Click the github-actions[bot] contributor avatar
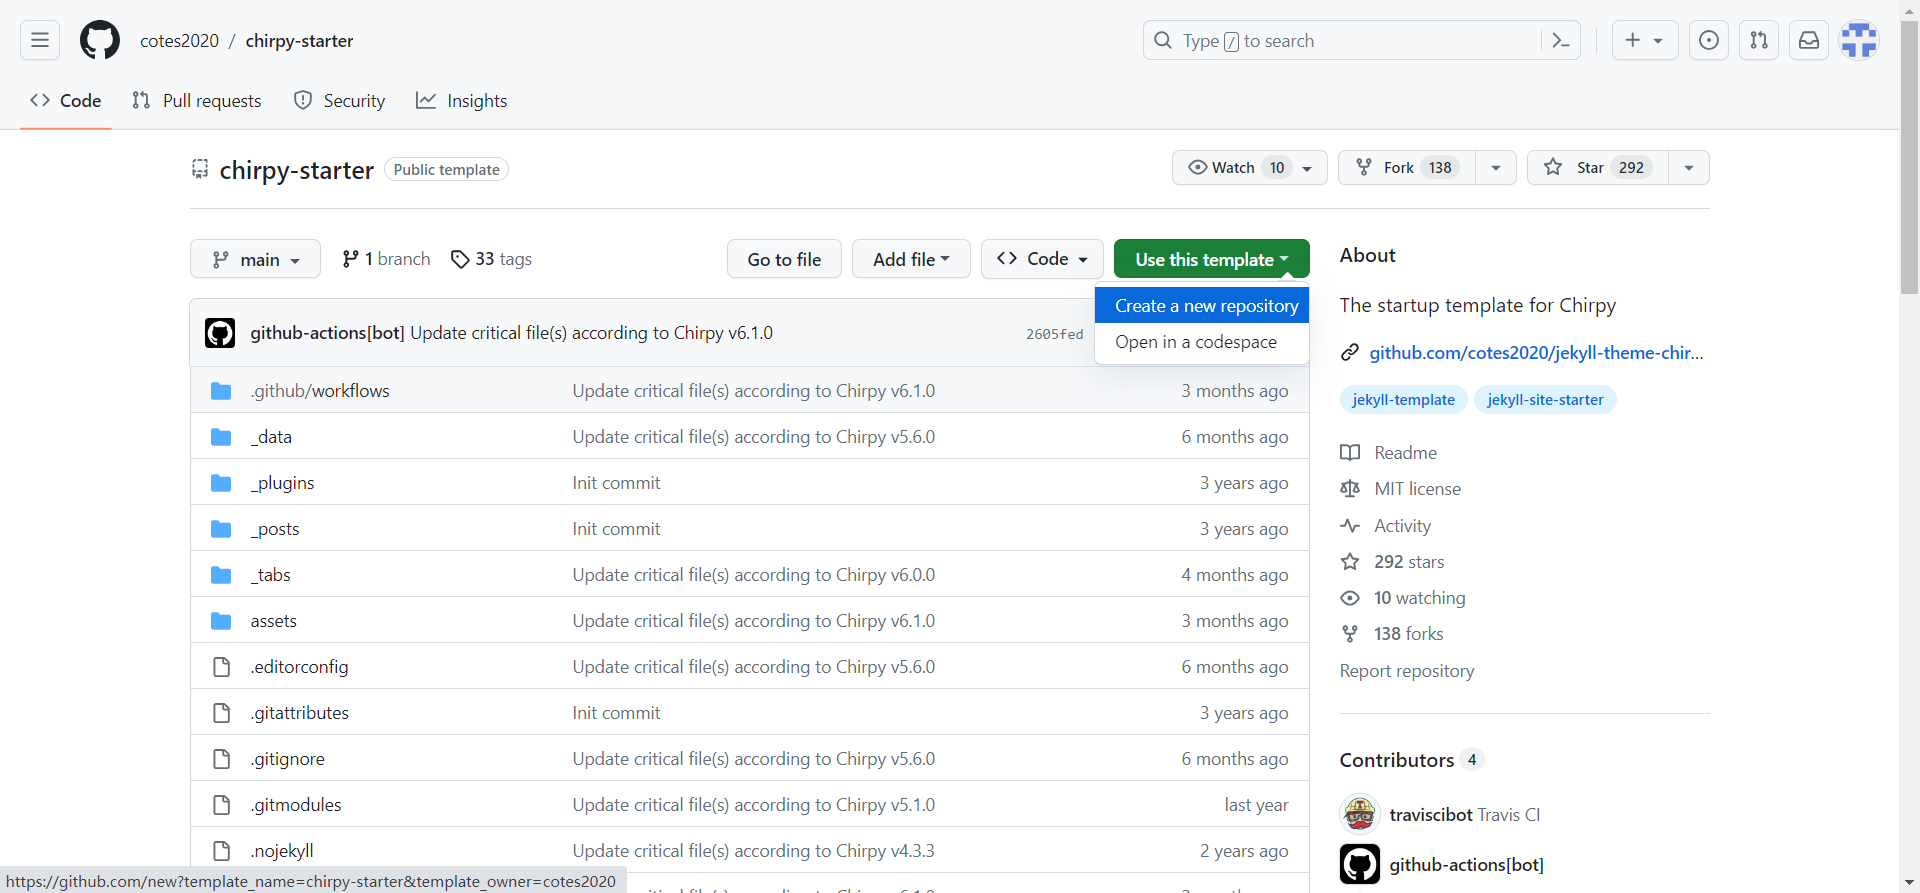Viewport: 1920px width, 893px height. click(1360, 864)
